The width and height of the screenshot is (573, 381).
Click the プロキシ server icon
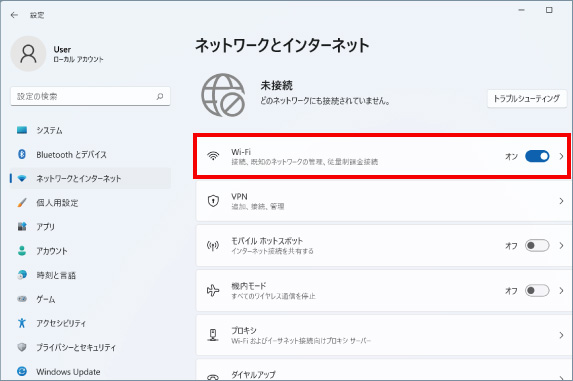pos(213,335)
